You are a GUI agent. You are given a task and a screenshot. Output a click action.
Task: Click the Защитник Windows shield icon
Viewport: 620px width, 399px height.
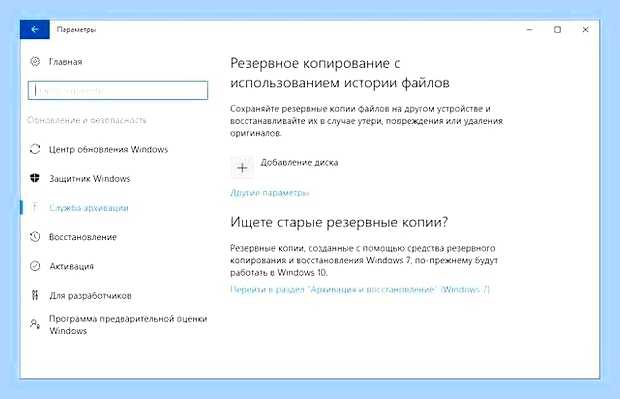[35, 178]
